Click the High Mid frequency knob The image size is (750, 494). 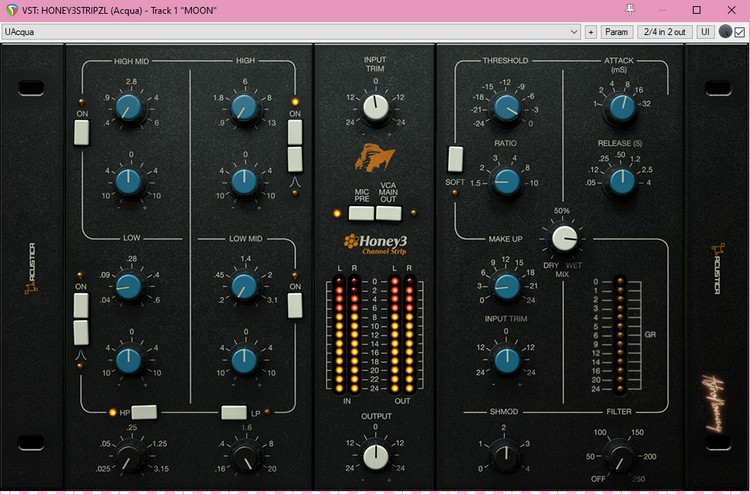coord(128,106)
